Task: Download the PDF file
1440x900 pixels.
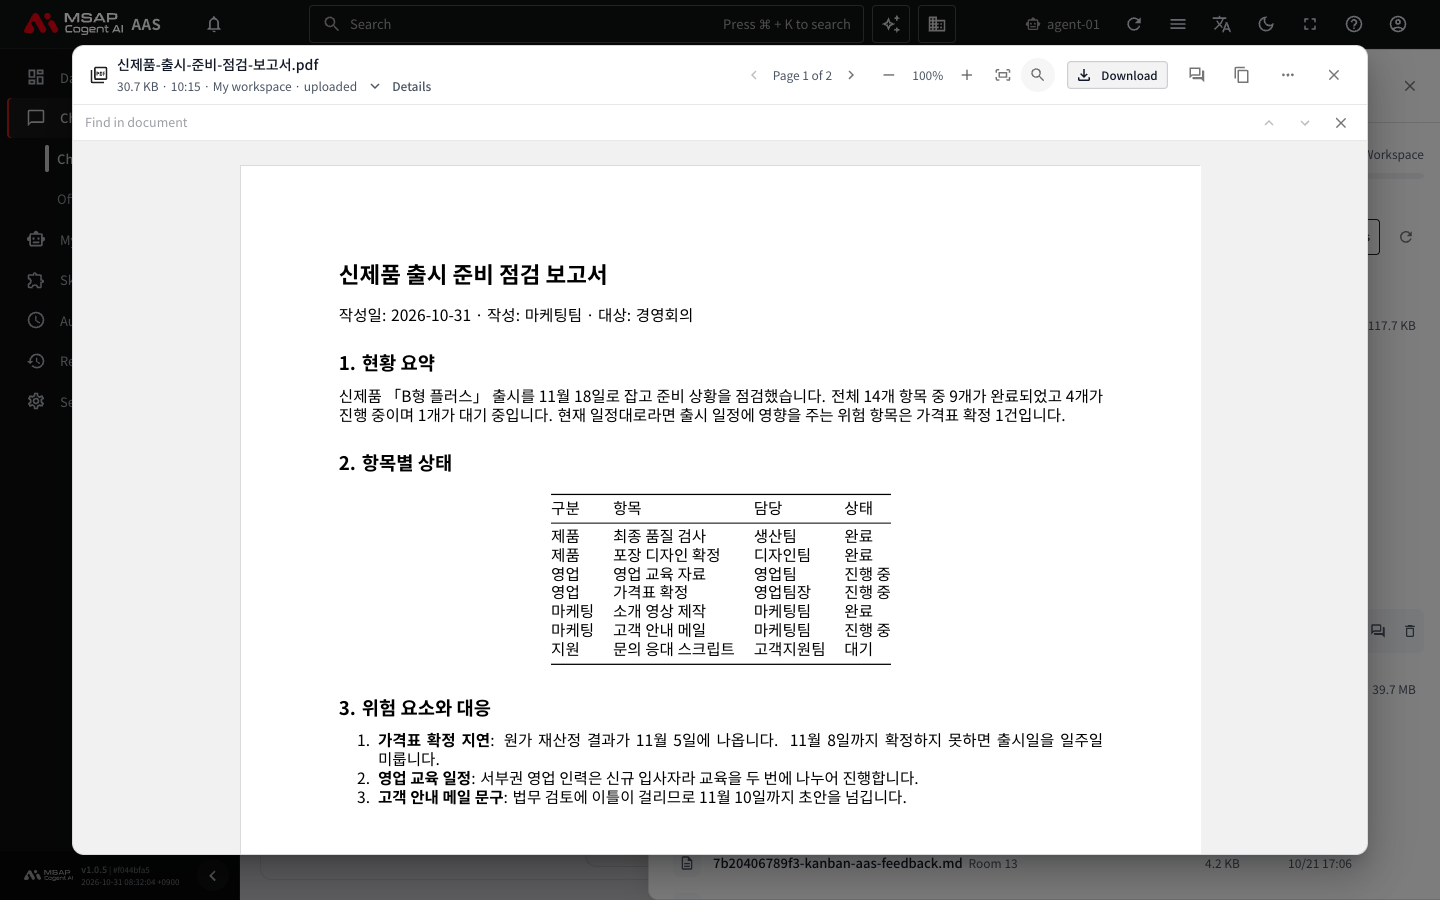Action: (x=1117, y=75)
